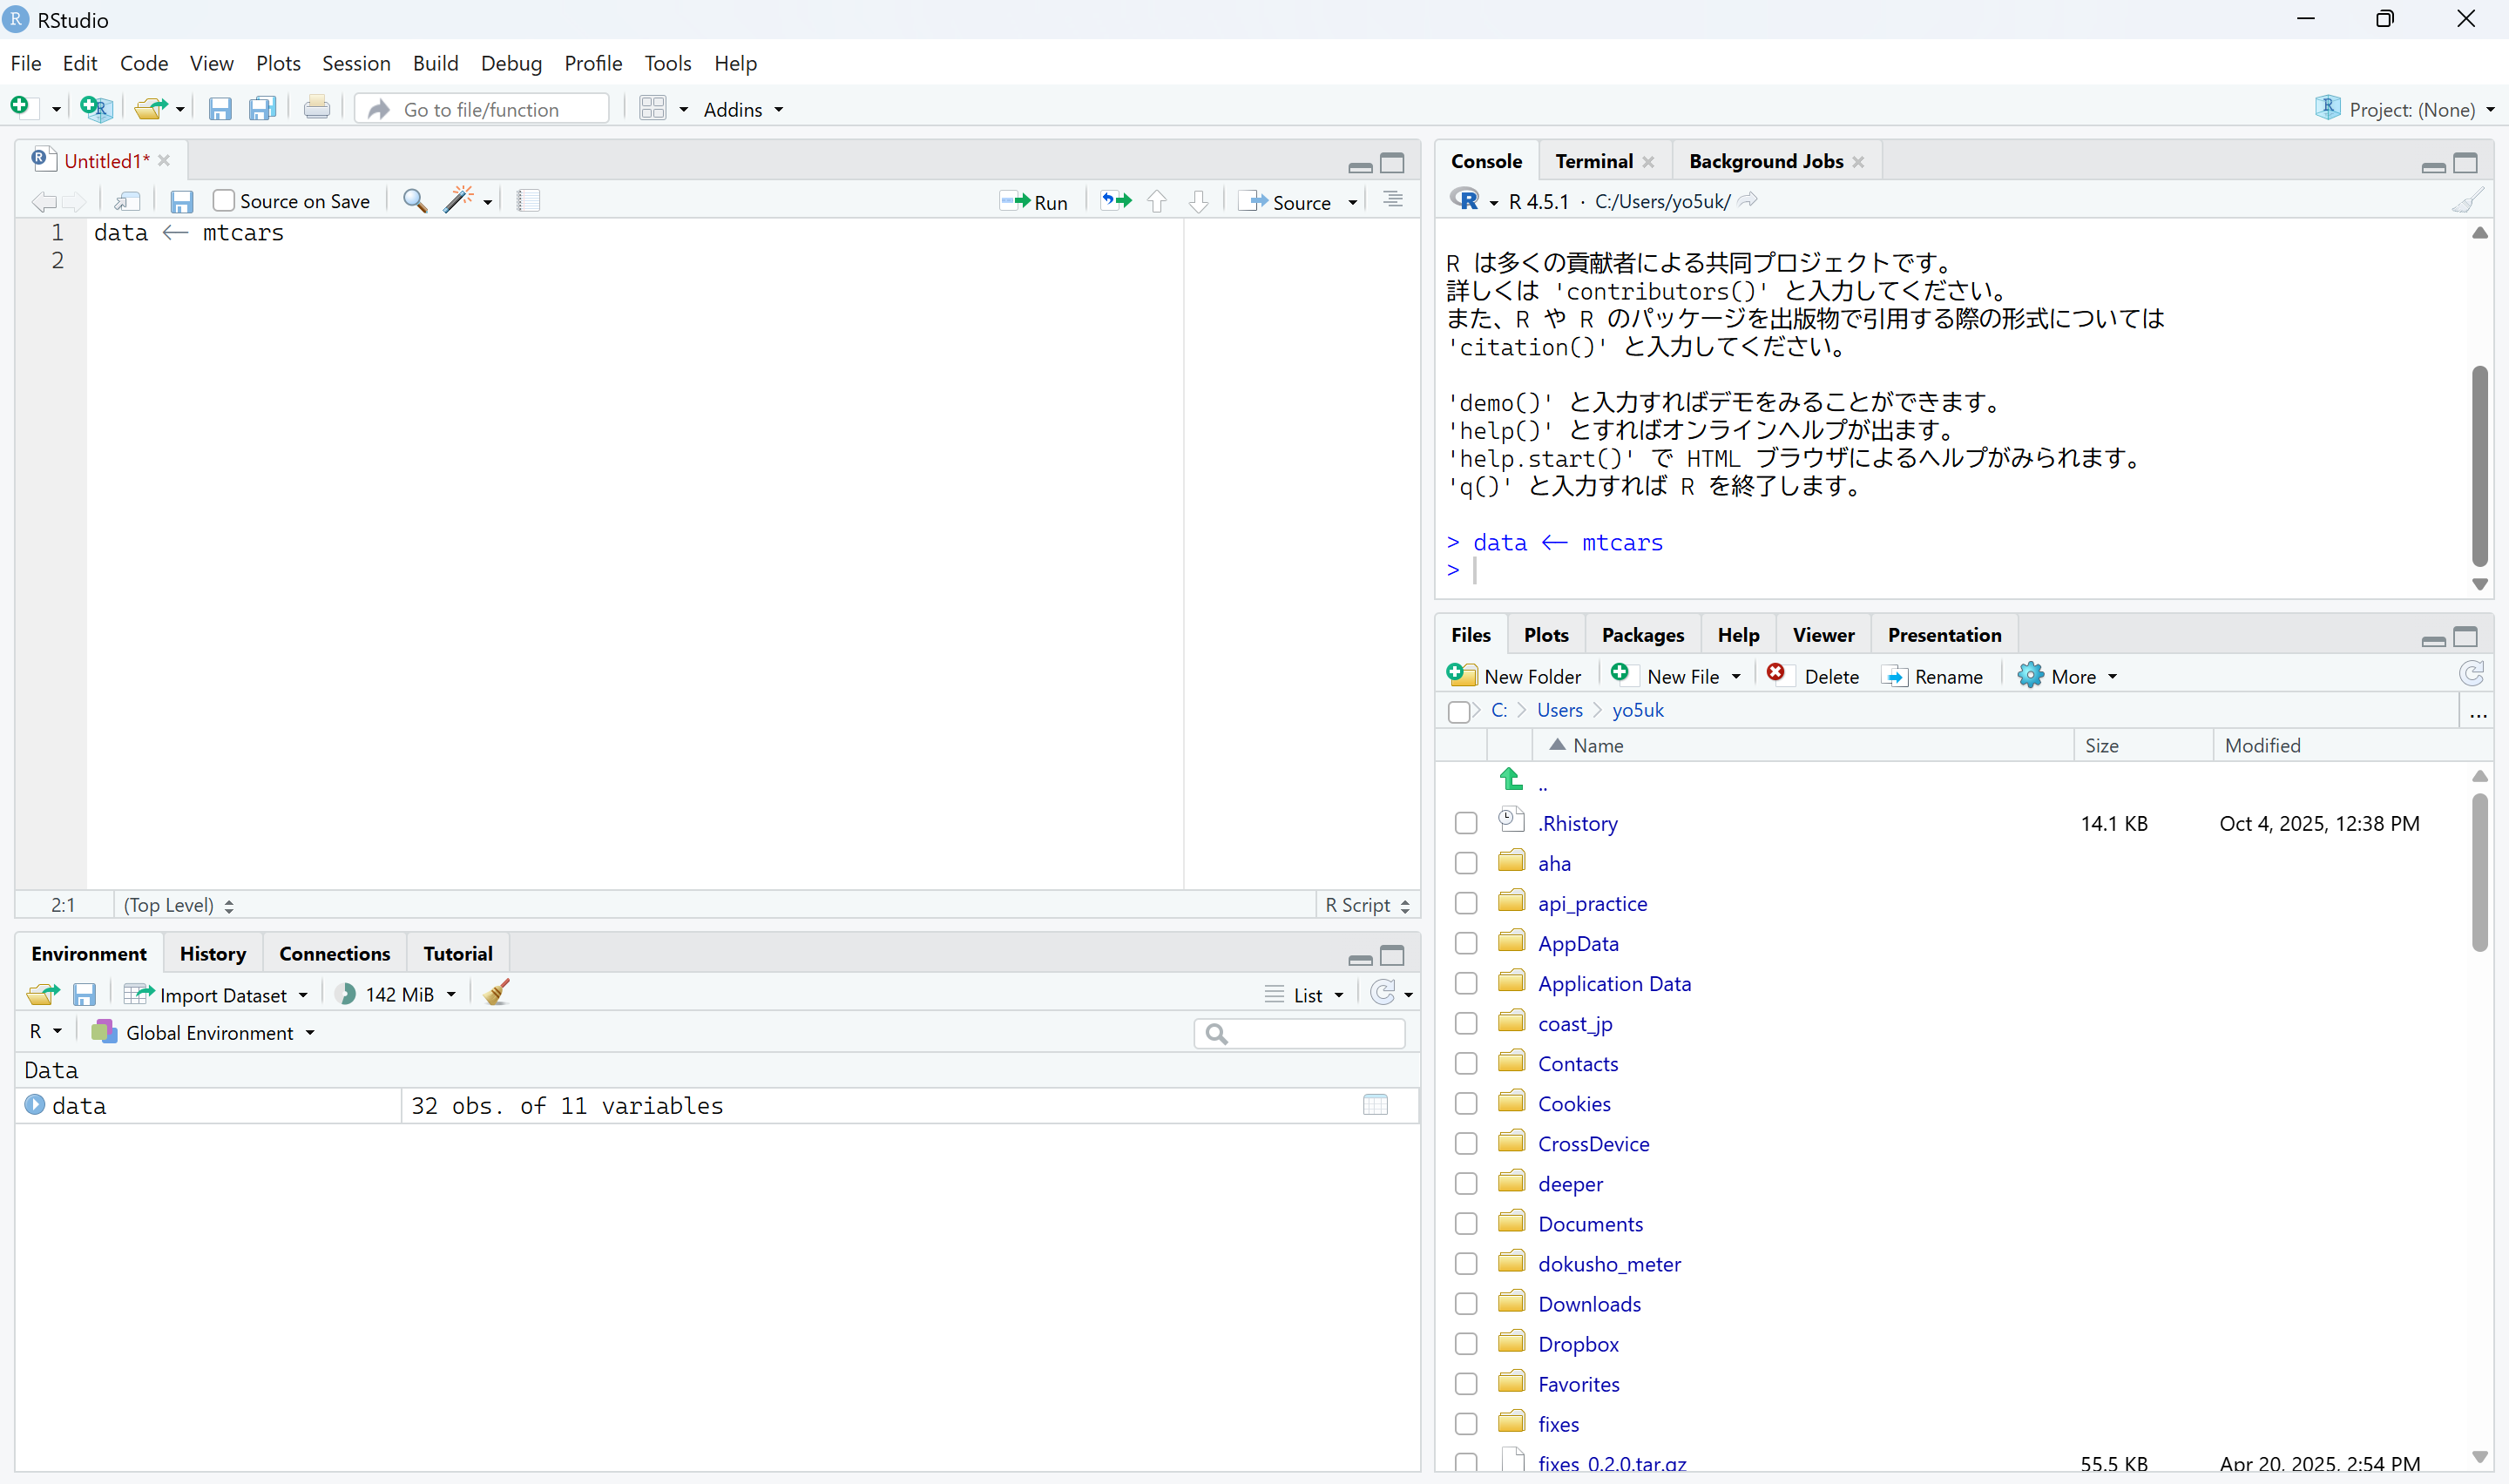Click the Save all documents icon

pyautogui.click(x=263, y=109)
